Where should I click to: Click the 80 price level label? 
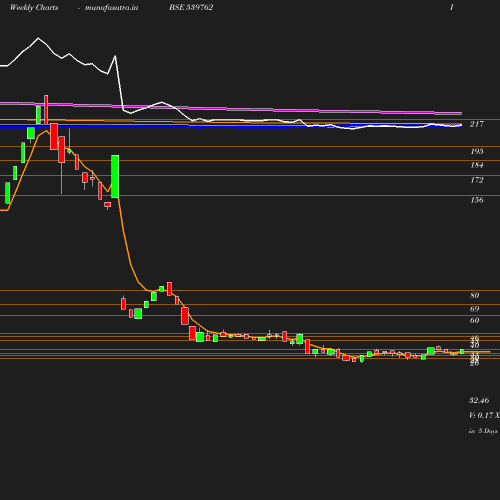click(x=475, y=295)
